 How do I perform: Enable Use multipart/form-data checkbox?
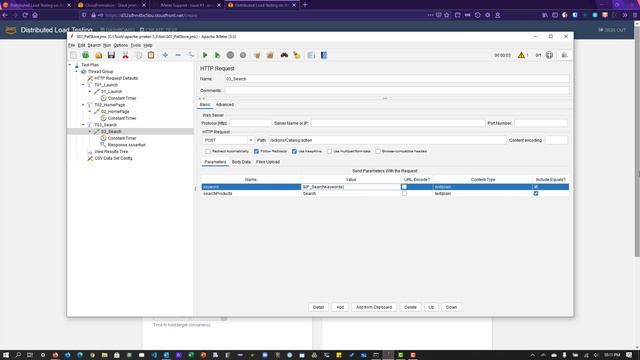(329, 151)
